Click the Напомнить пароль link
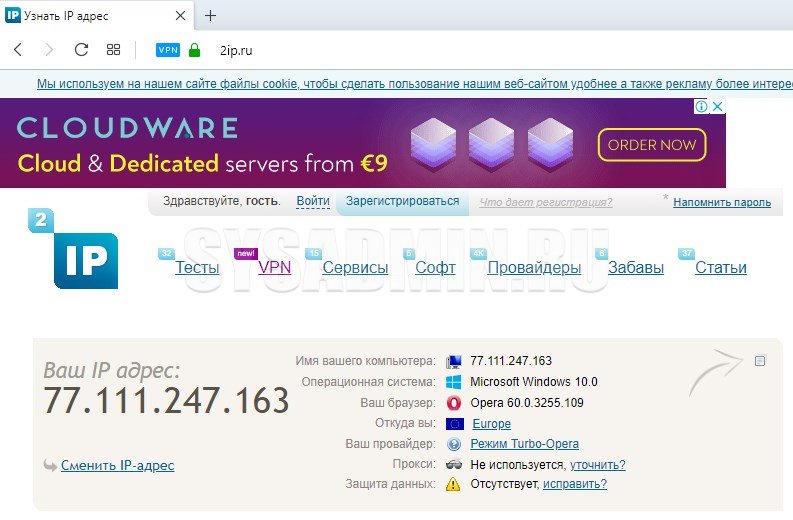Screen dimensions: 793x520 click(x=721, y=202)
